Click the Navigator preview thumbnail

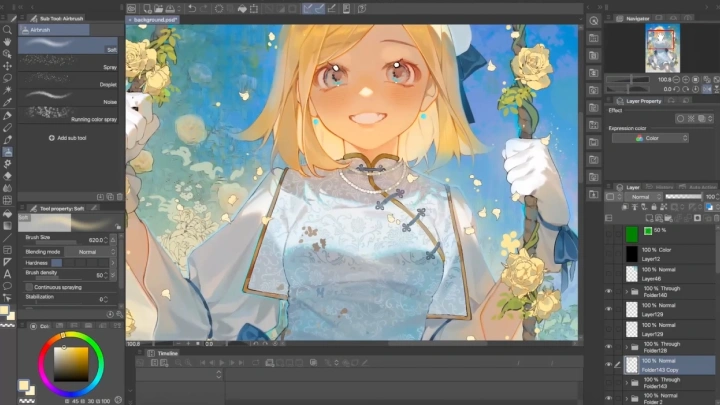pos(659,48)
